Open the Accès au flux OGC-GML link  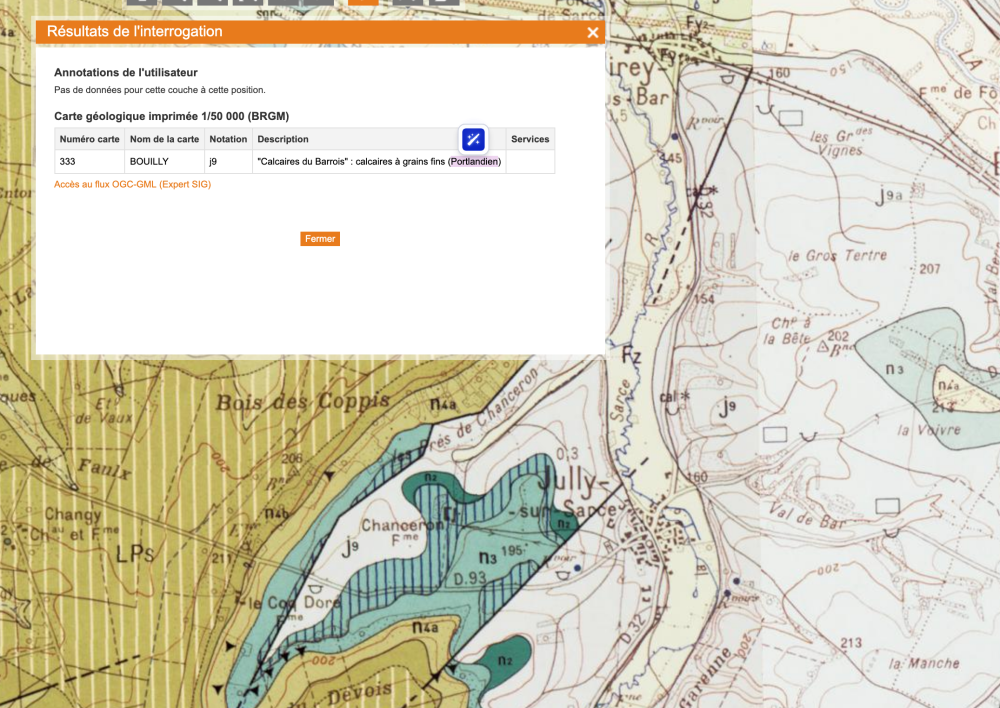(x=132, y=184)
